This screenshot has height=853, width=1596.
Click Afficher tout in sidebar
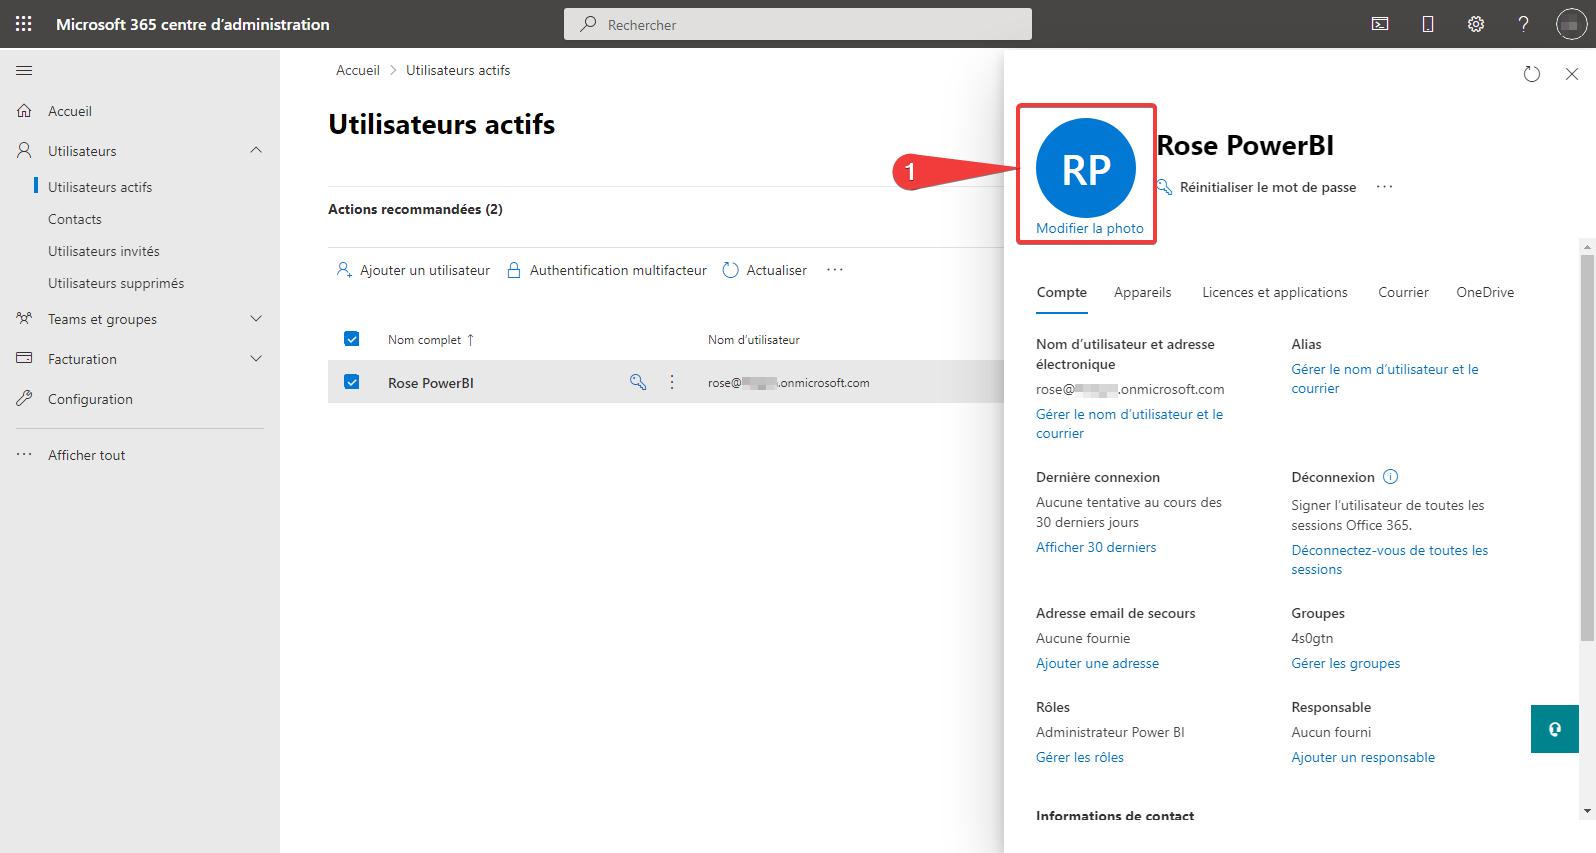(x=87, y=455)
